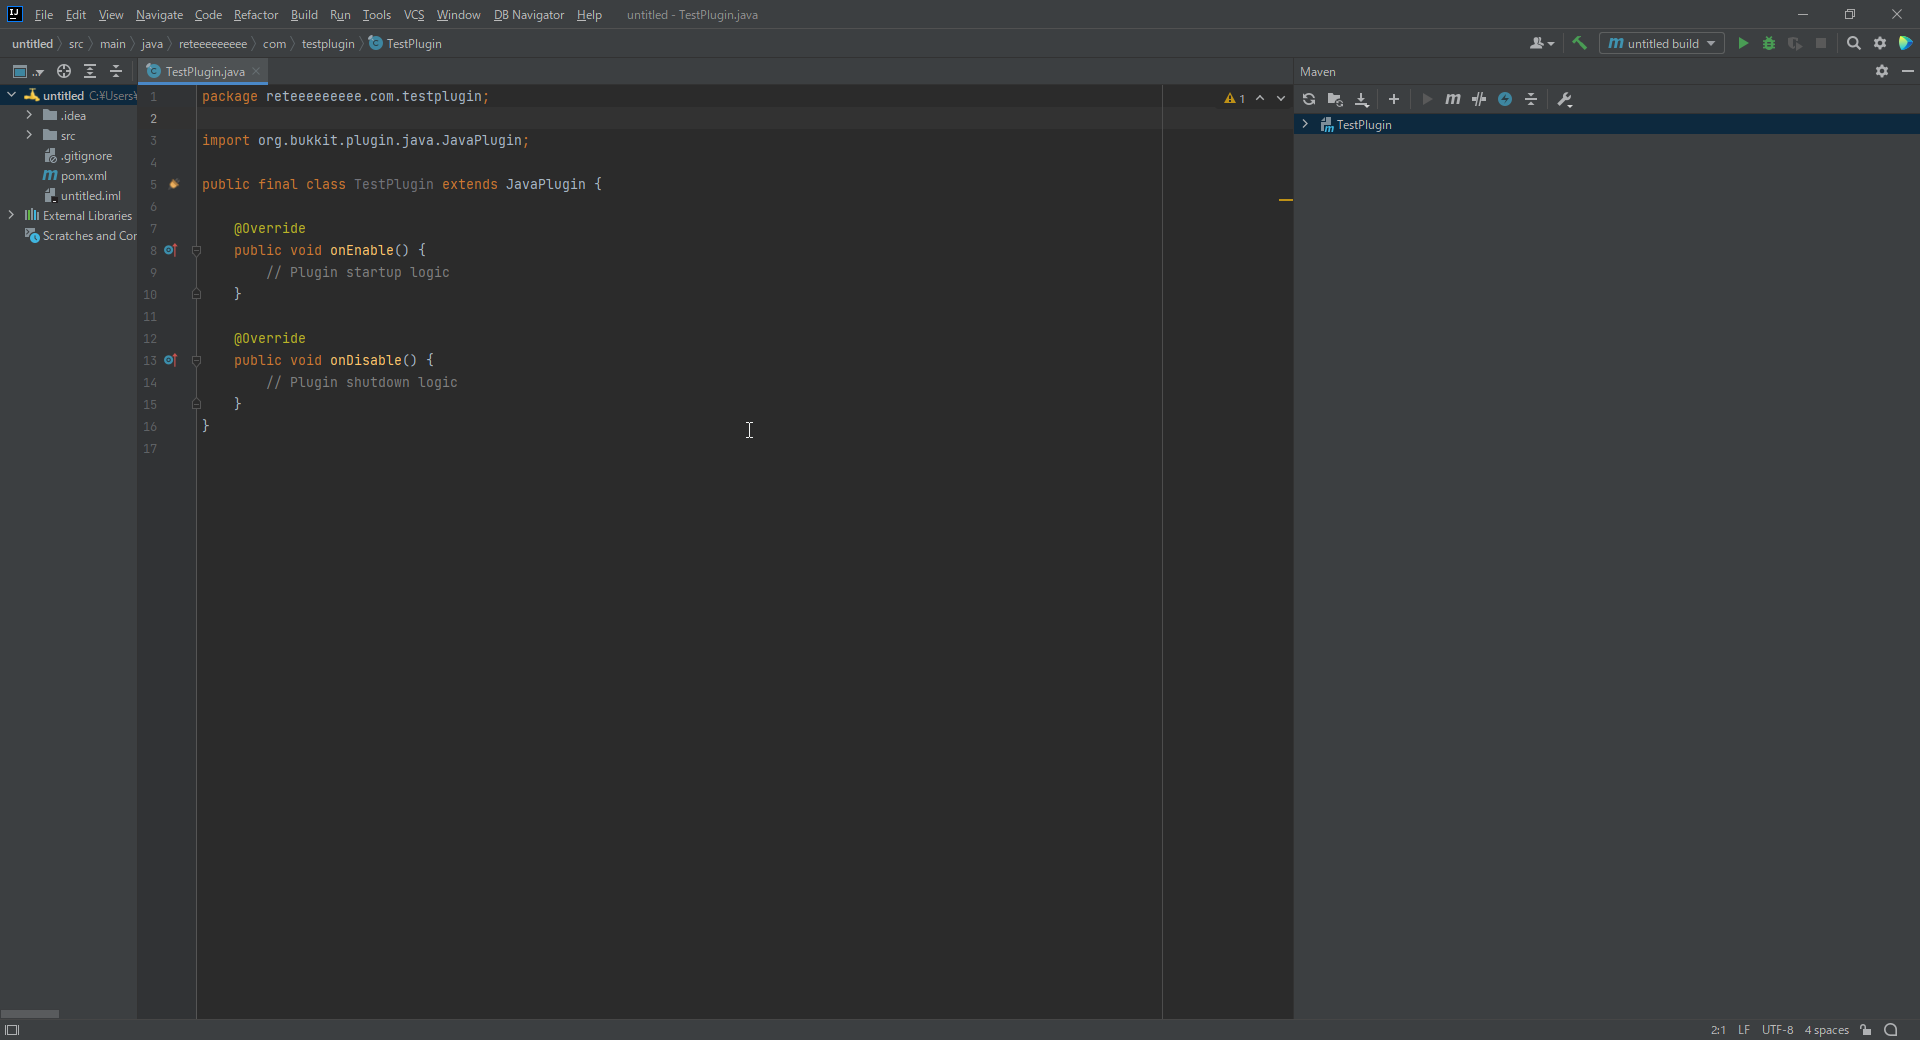Reload all Maven projects
This screenshot has height=1040, width=1920.
coord(1309,99)
